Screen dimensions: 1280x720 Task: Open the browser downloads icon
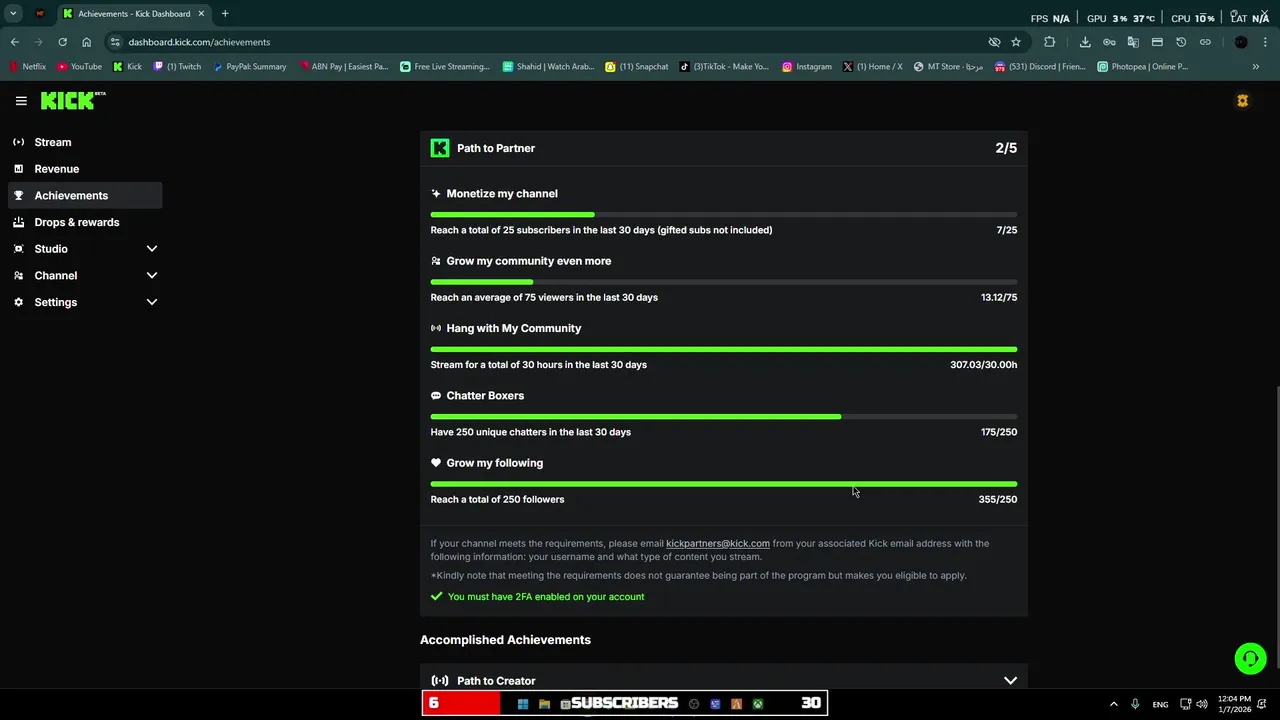pyautogui.click(x=1085, y=42)
